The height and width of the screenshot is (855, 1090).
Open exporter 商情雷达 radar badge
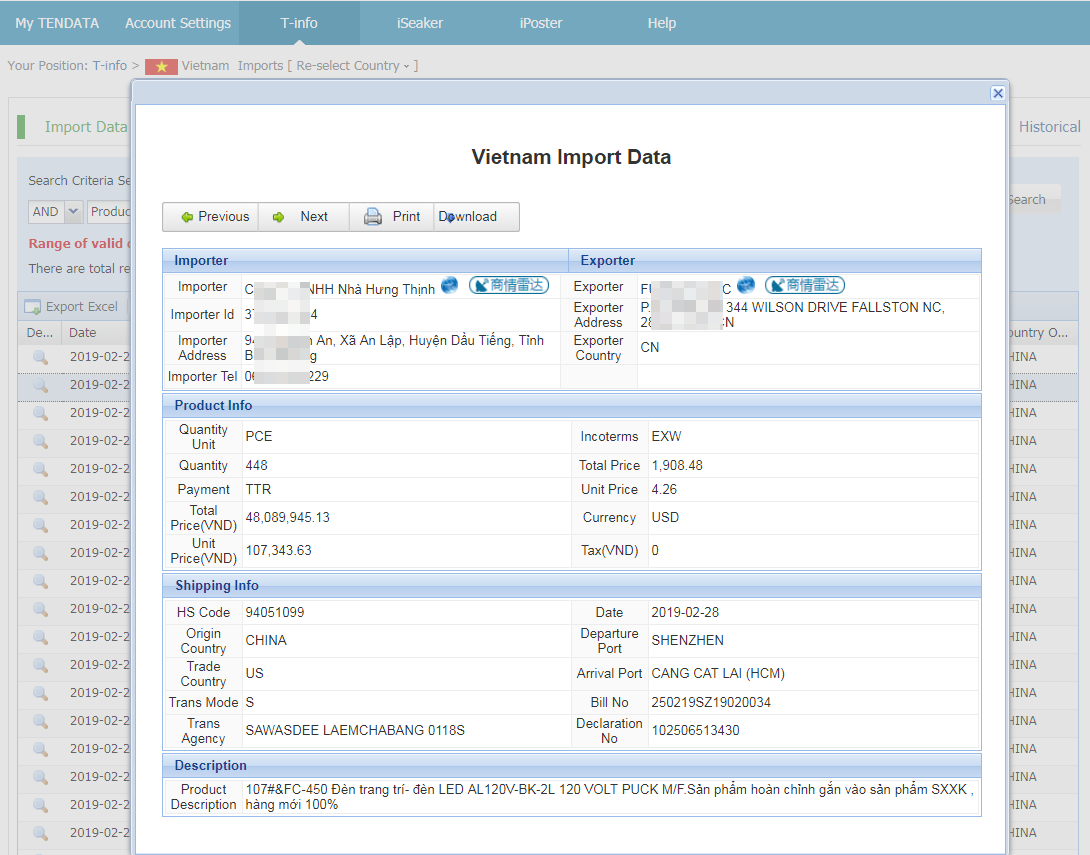(804, 285)
